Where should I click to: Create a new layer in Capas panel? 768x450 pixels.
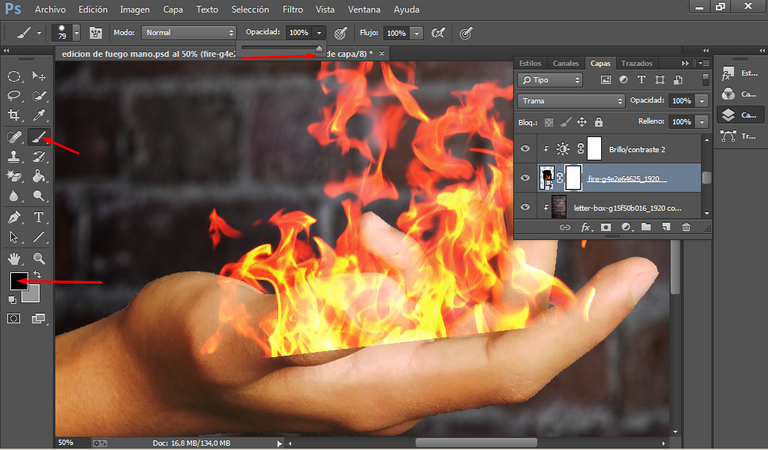point(666,227)
